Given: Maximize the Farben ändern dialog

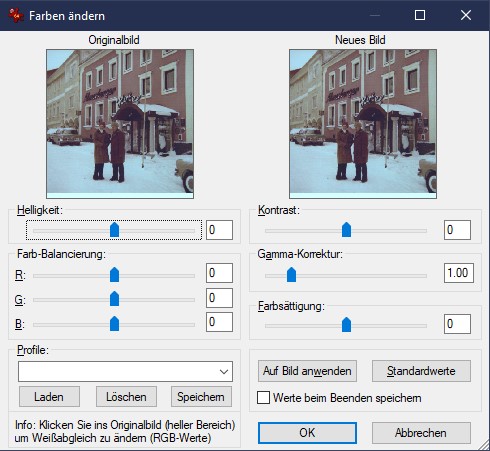Looking at the screenshot, I should click(420, 15).
